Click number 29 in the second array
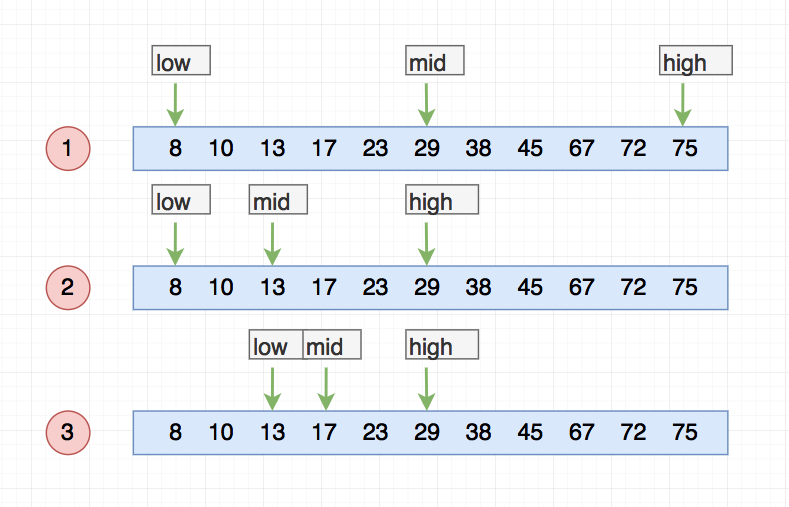This screenshot has height=507, width=789. pyautogui.click(x=427, y=288)
